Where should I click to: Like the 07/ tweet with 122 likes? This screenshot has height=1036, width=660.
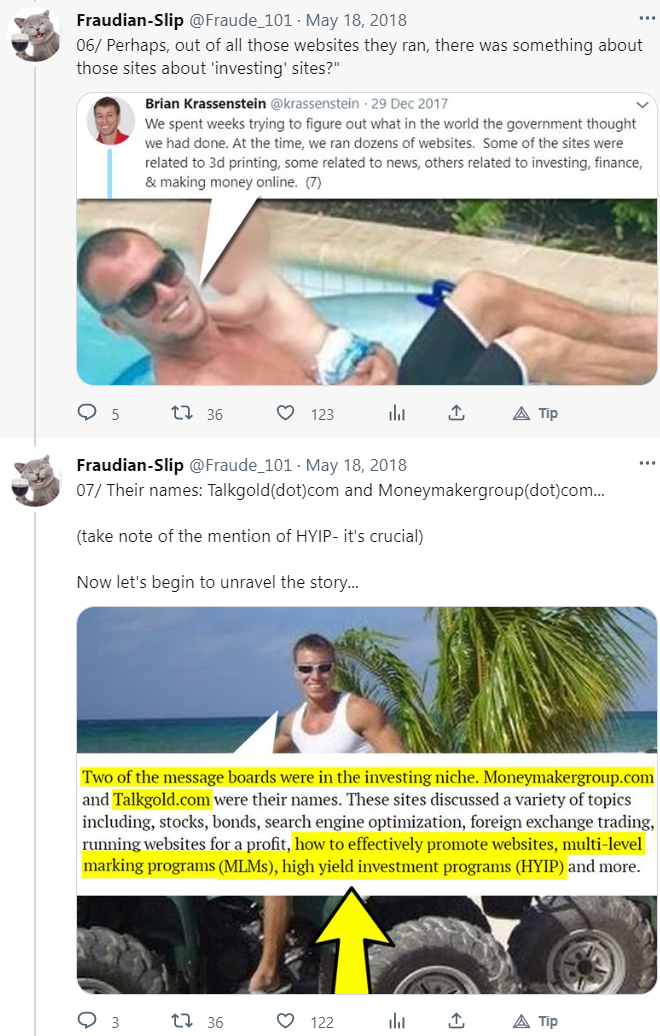click(x=286, y=1021)
